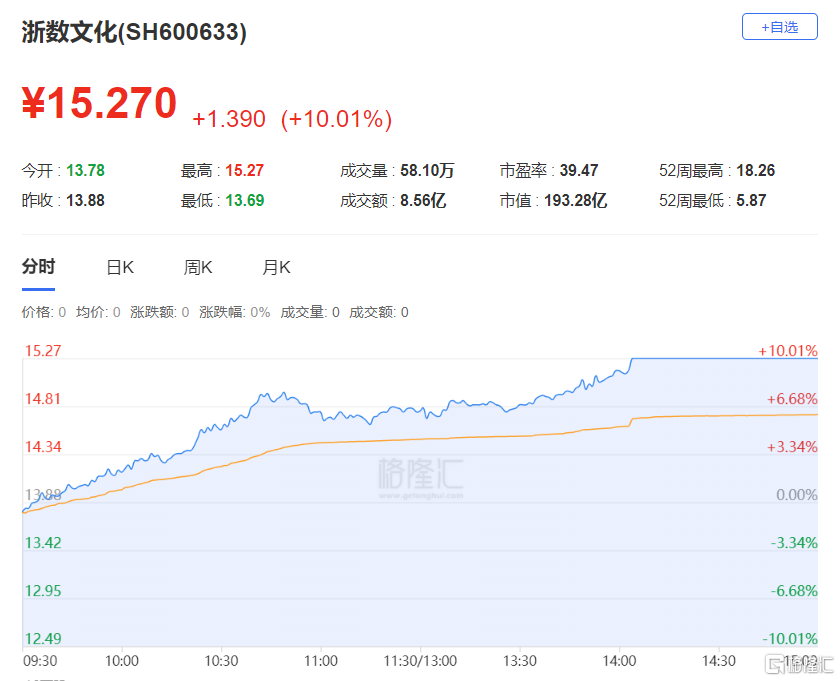Click current price ¥15.270
840x681 pixels.
[99, 103]
